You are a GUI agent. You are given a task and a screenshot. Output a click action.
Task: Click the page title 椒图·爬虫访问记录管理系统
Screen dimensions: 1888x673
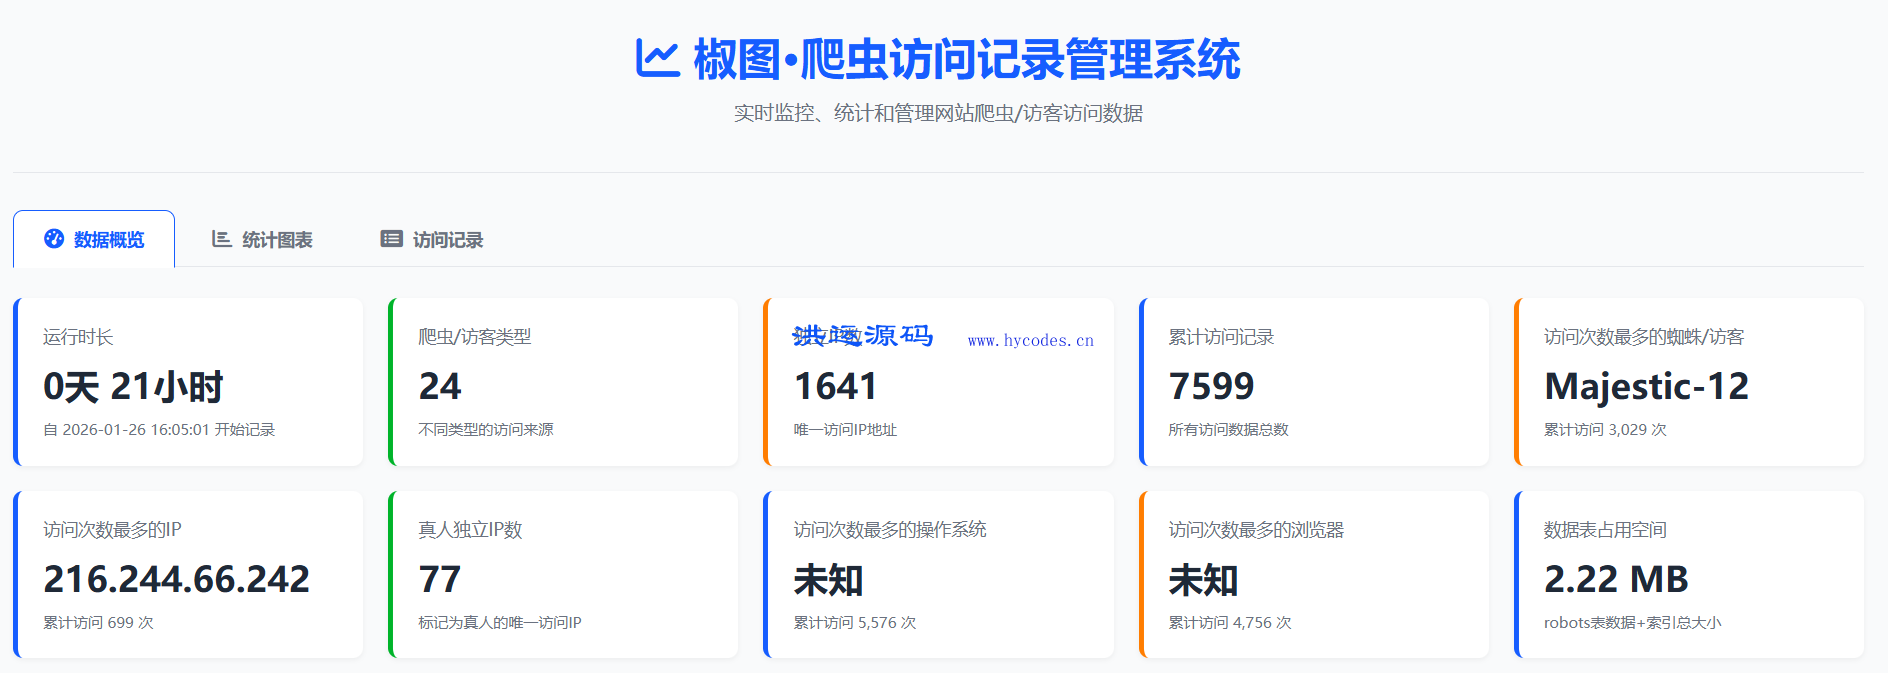[967, 59]
